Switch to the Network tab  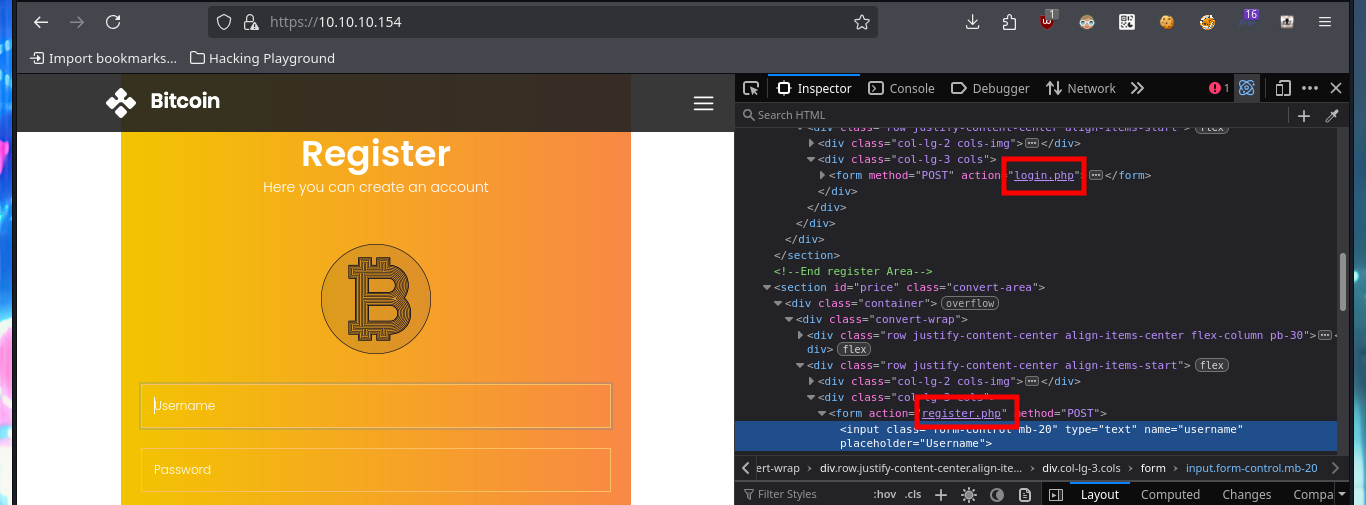[x=1080, y=88]
